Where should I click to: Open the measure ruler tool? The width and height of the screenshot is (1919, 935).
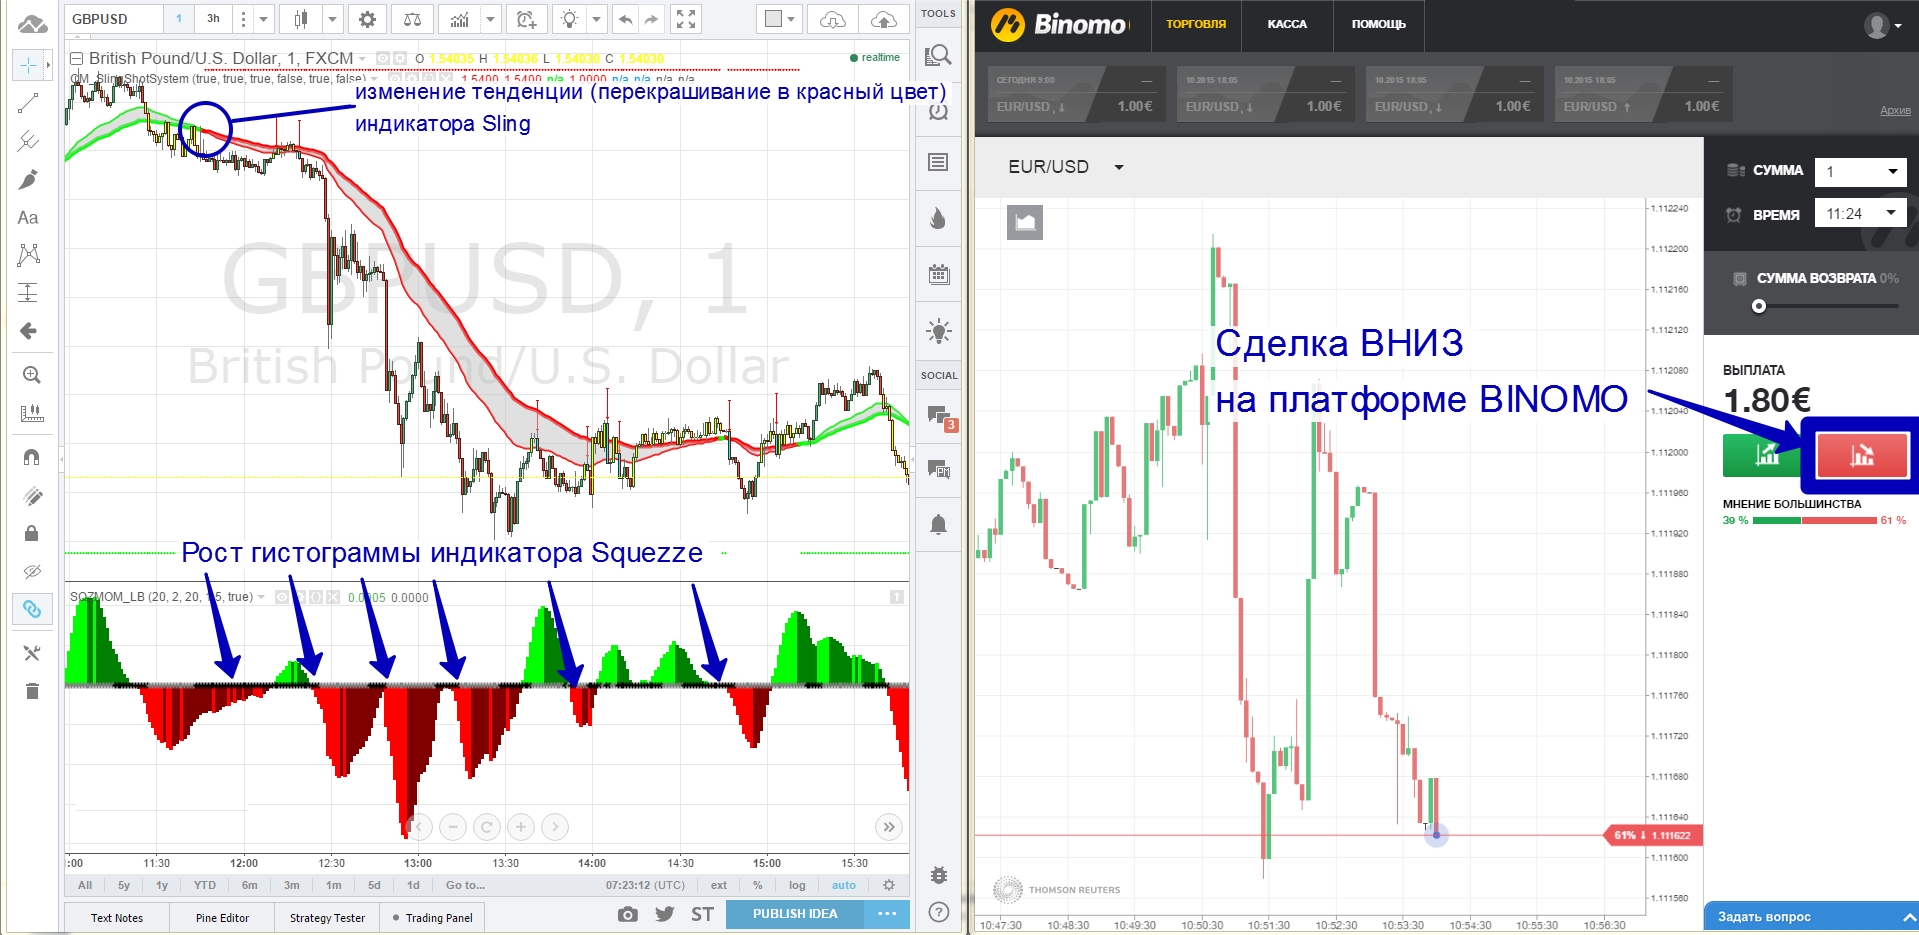31,413
